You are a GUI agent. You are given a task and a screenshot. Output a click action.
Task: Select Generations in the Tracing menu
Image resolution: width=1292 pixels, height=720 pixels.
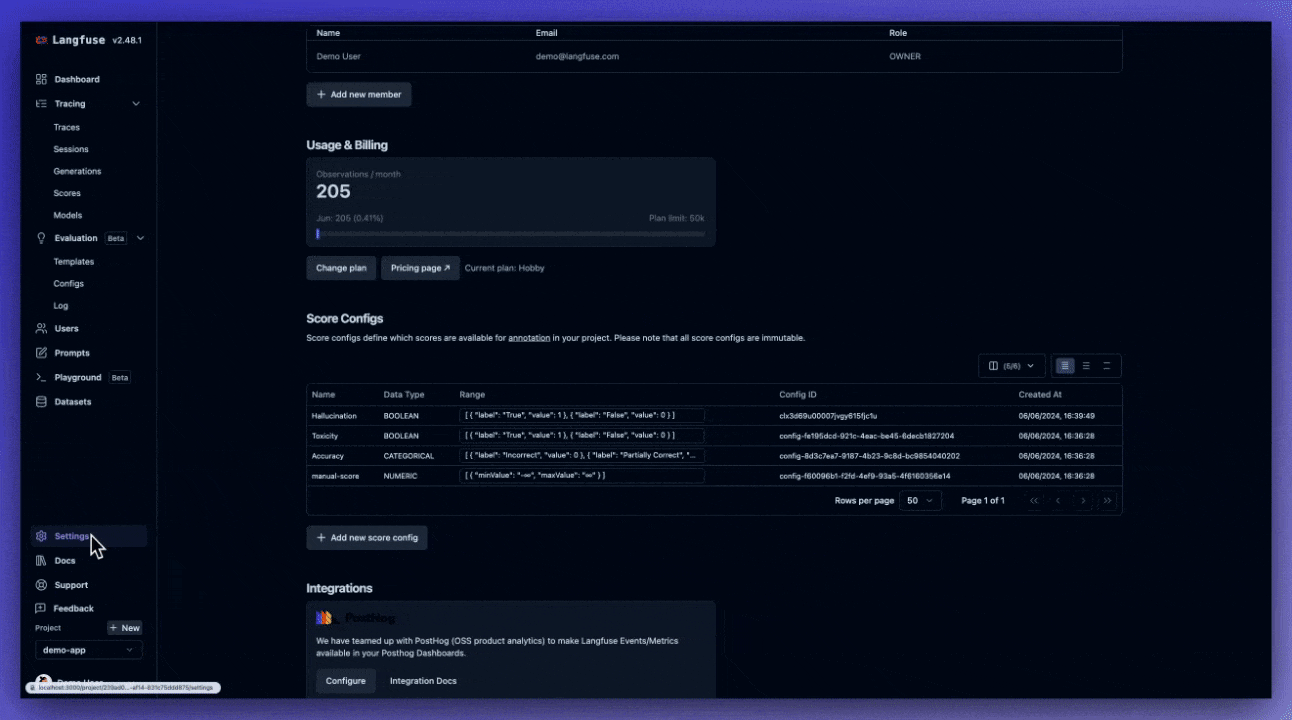click(77, 171)
